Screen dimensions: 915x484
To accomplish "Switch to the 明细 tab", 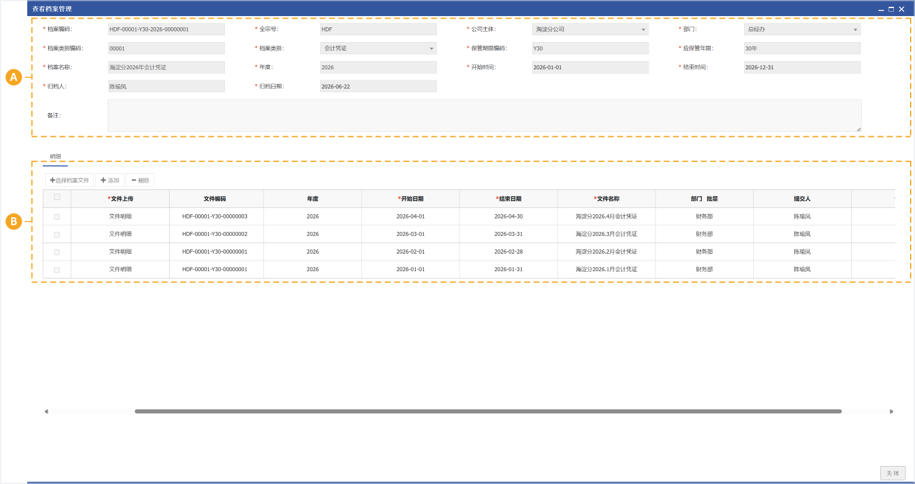I will [x=55, y=156].
